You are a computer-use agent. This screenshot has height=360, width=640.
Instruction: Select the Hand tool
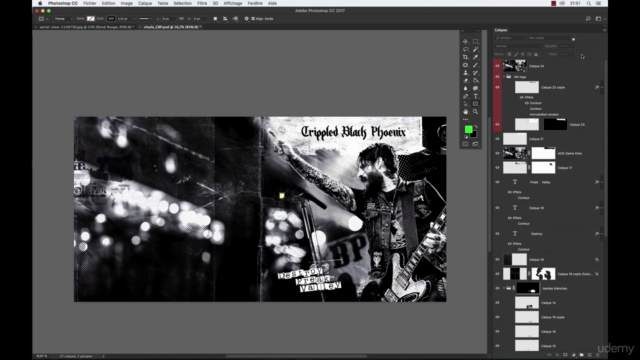465,111
